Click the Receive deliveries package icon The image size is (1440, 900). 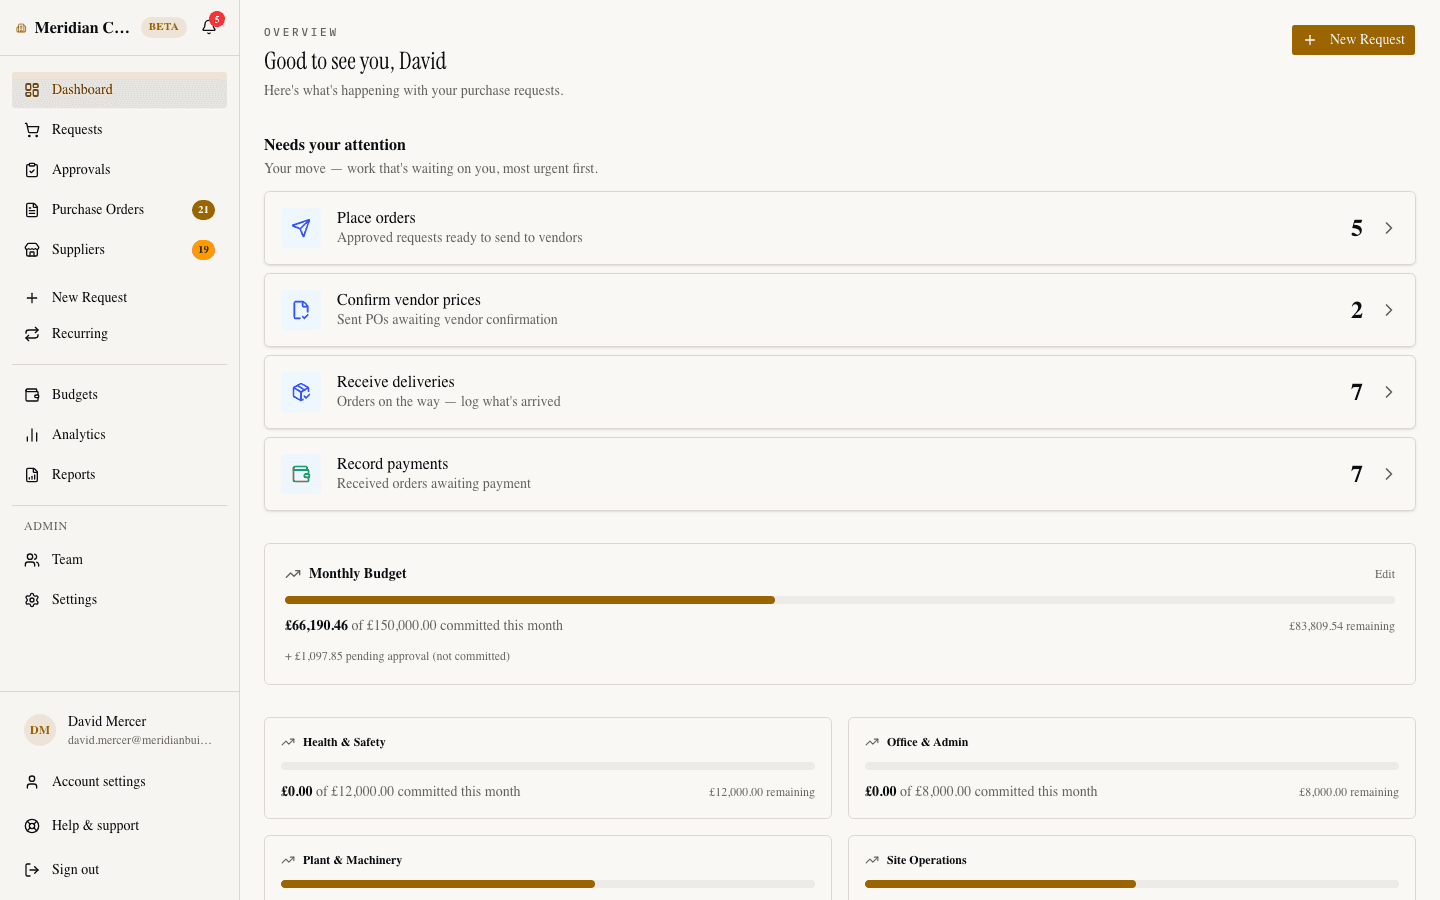coord(301,392)
